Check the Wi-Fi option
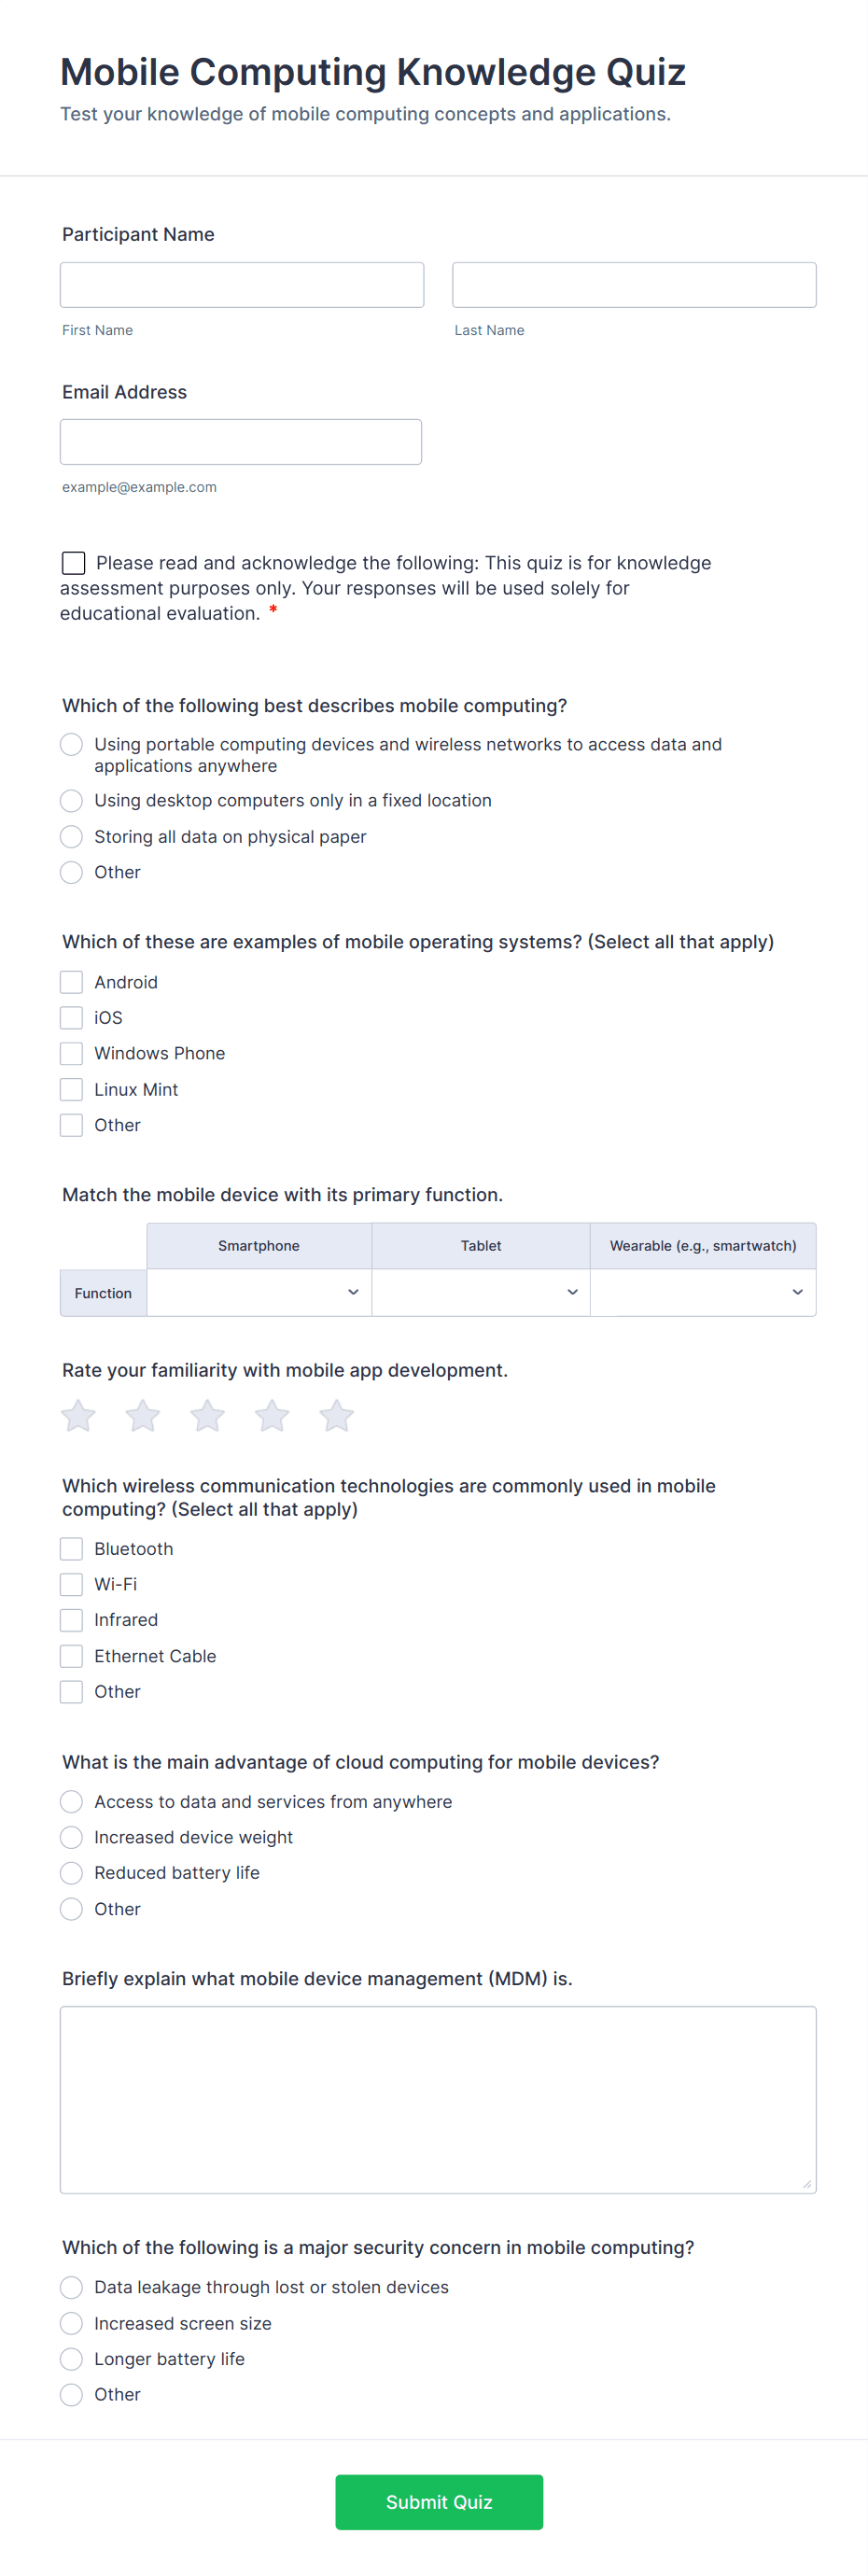The height and width of the screenshot is (2576, 868). (72, 1584)
